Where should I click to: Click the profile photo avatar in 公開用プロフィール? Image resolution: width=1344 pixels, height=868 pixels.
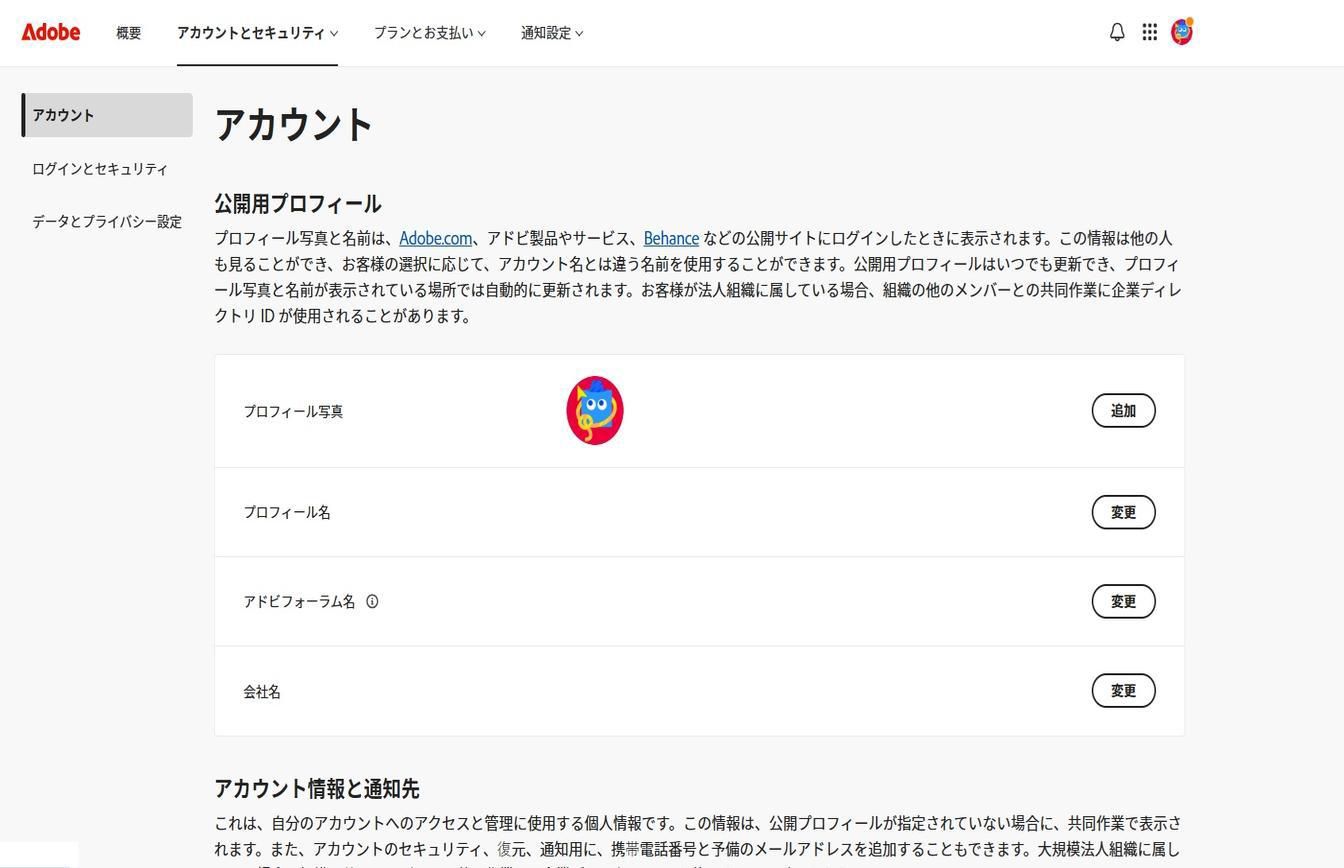[x=595, y=410]
